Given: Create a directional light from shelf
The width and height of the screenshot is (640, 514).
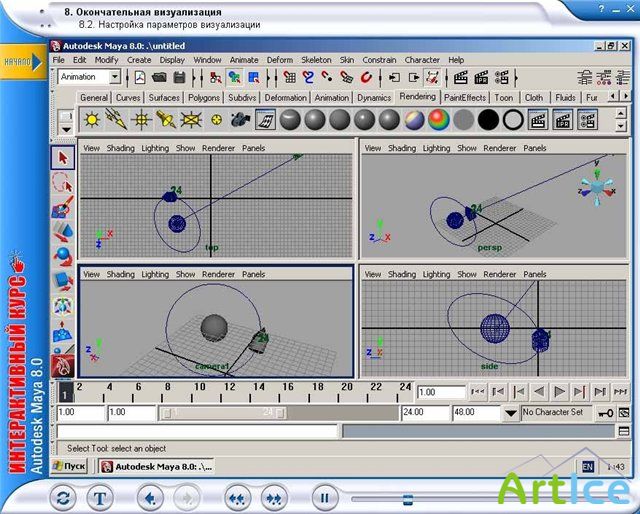Looking at the screenshot, I should 116,120.
